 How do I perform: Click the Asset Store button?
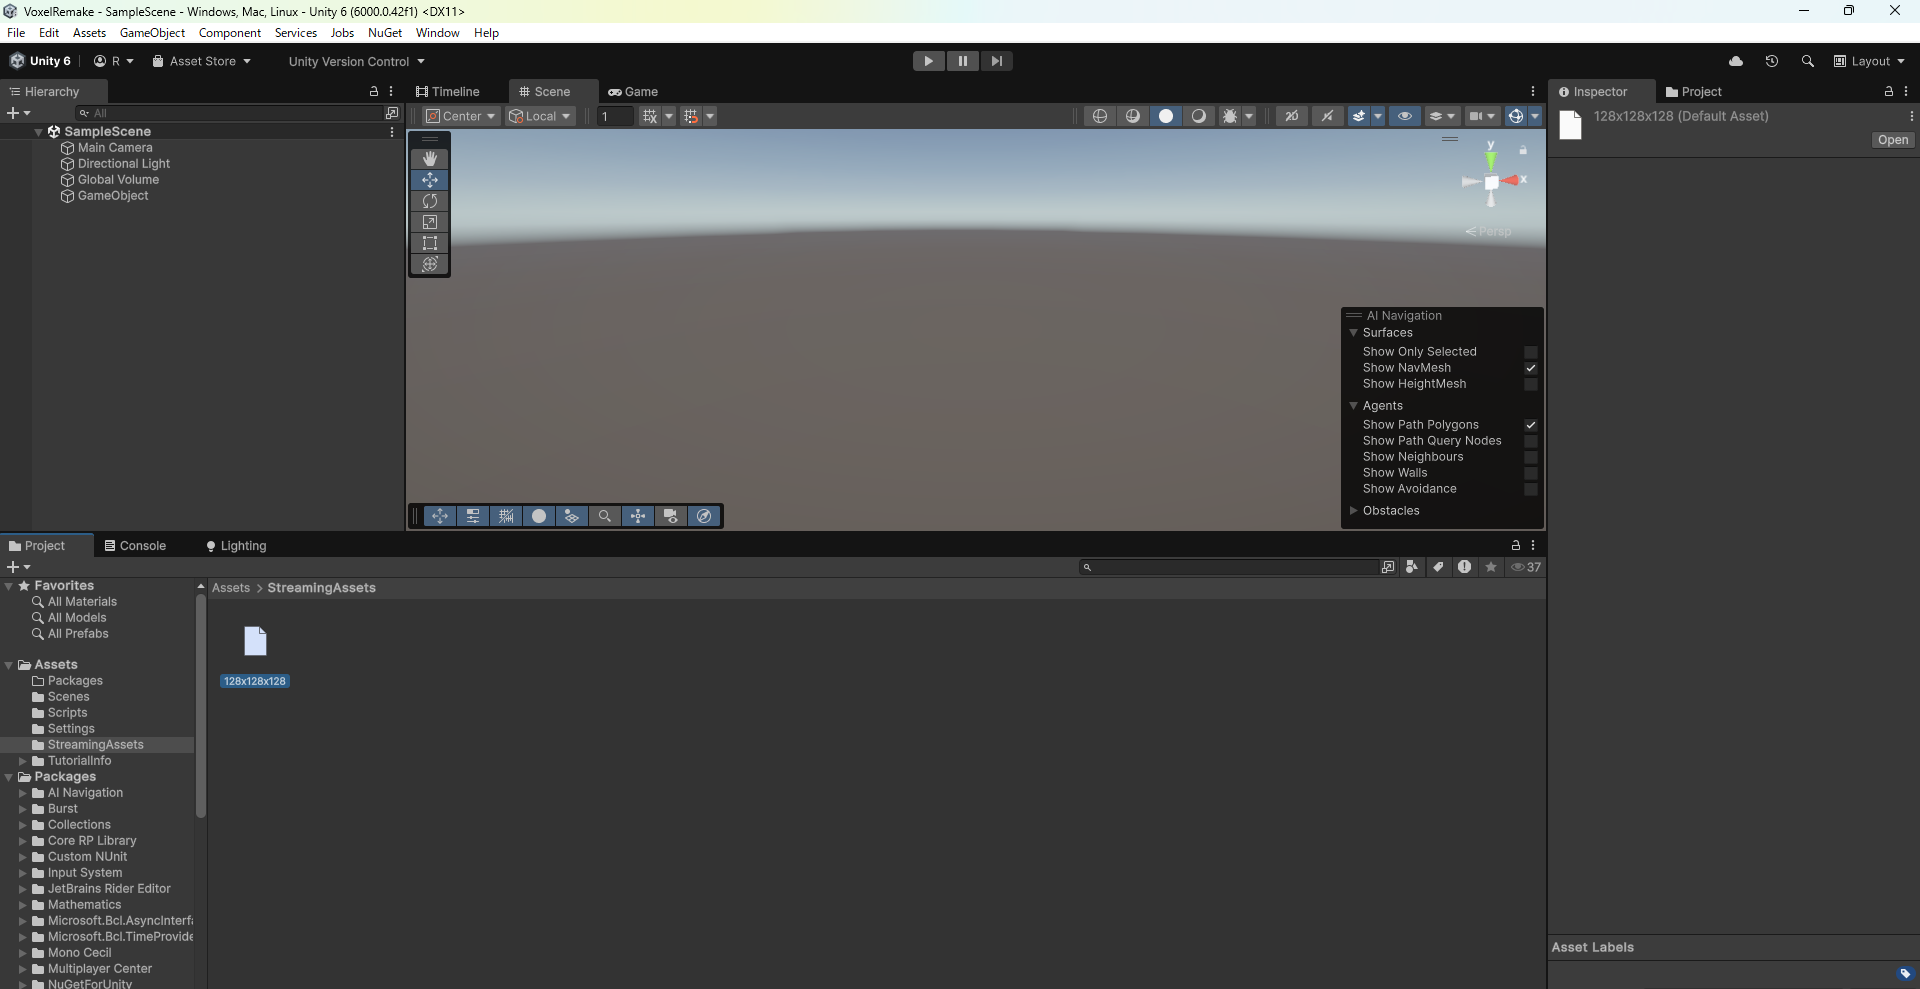coord(201,61)
